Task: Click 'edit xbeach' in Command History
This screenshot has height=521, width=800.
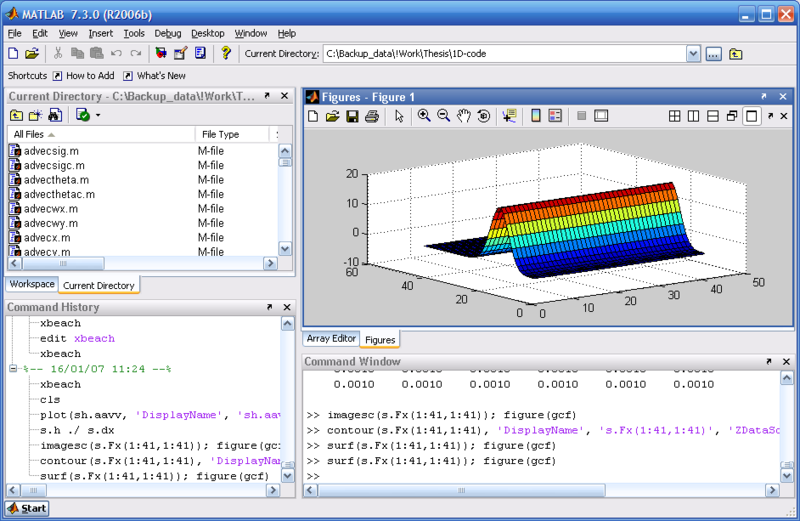Action: [78, 338]
